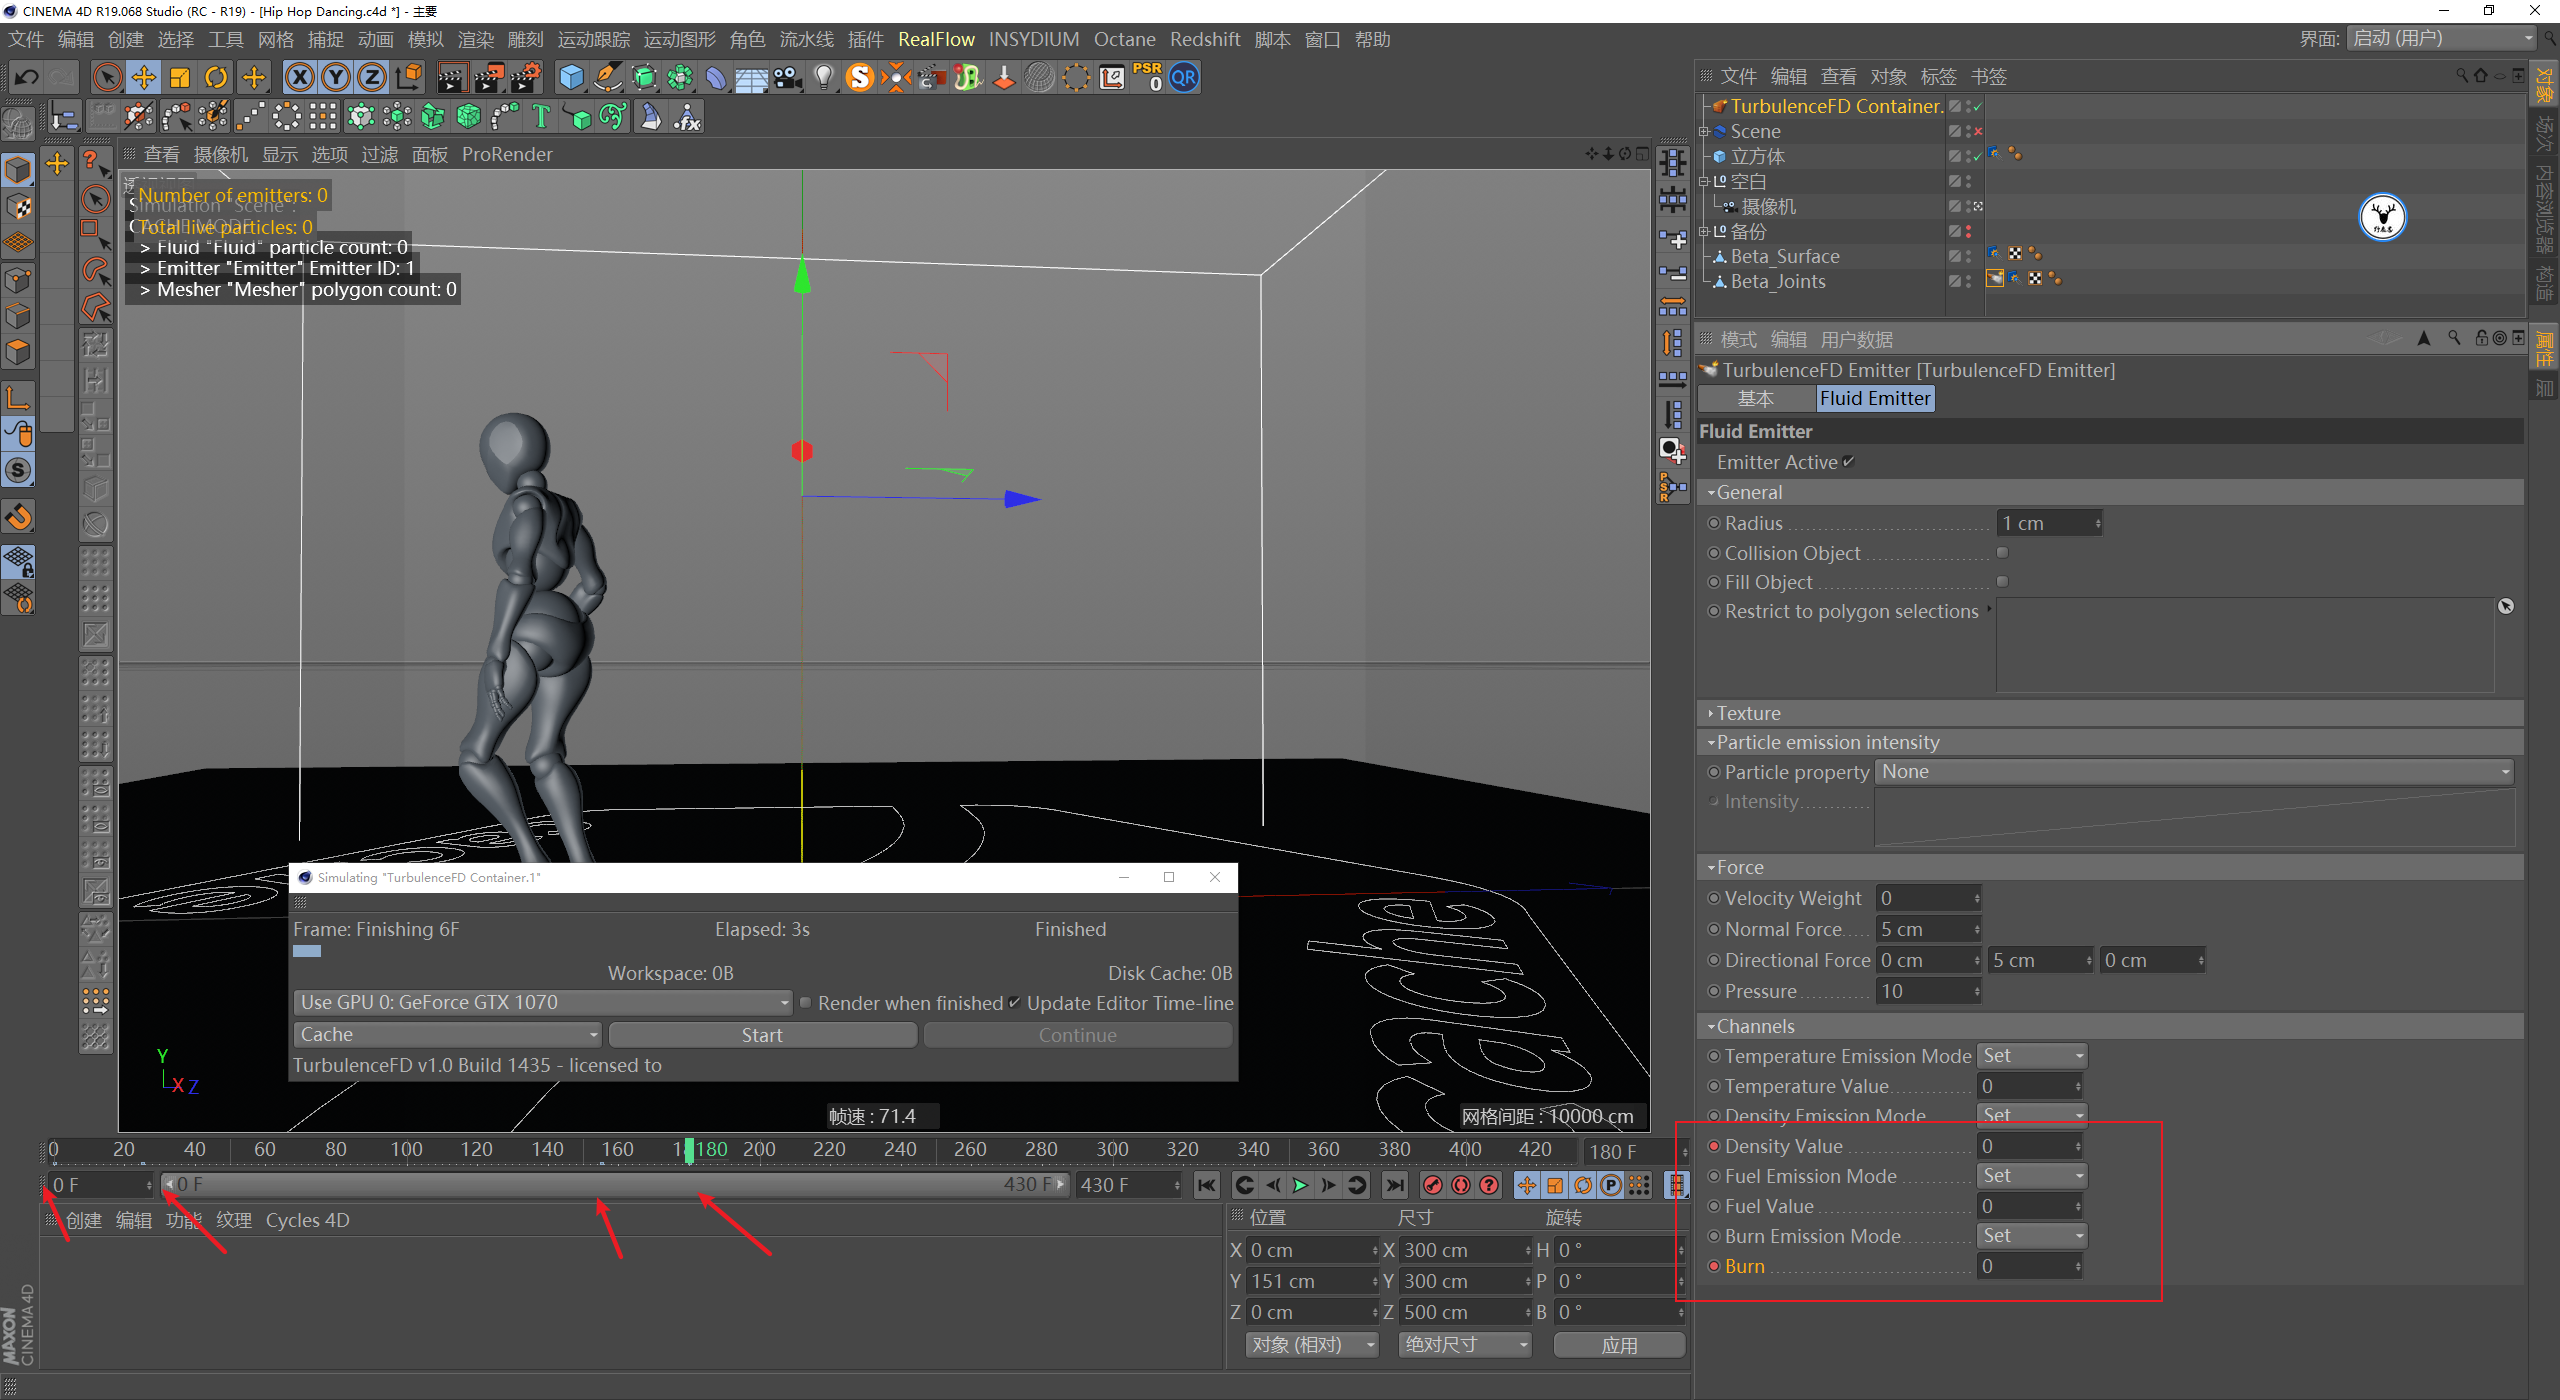Enable the Collision Object checkbox
This screenshot has height=1400, width=2560.
2002,553
